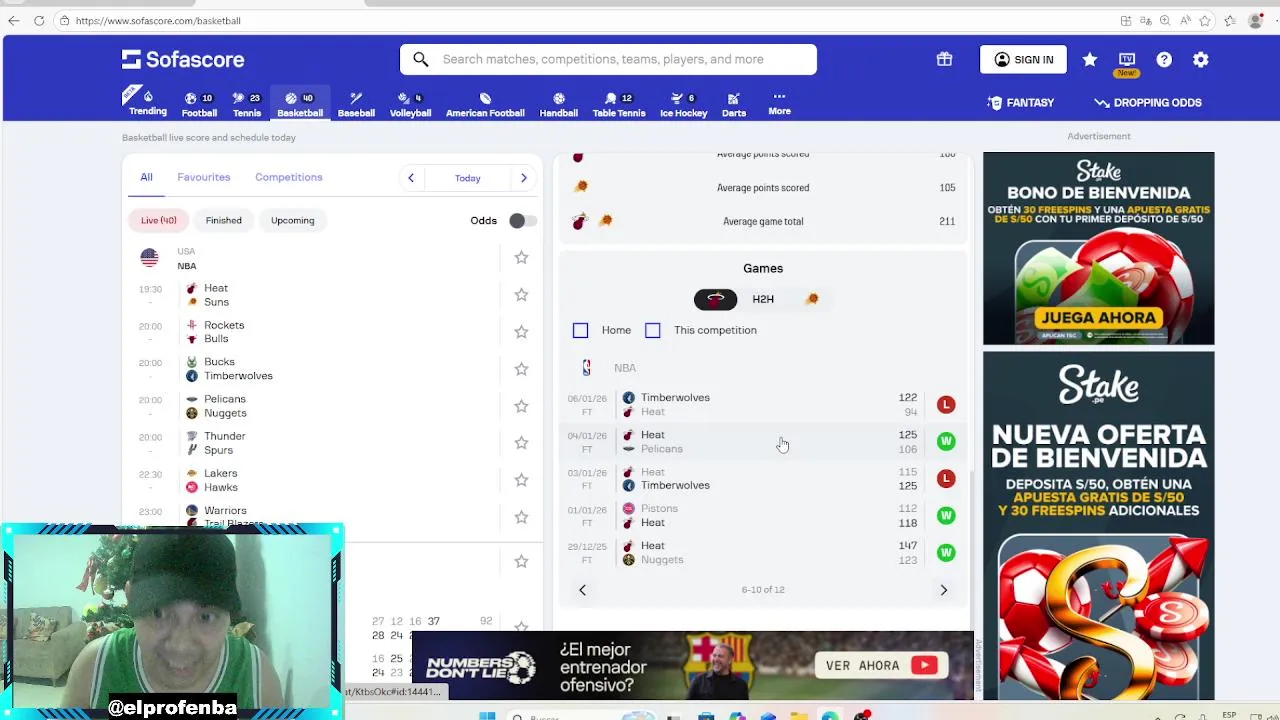Open the Baseball sport tab

tap(356, 105)
